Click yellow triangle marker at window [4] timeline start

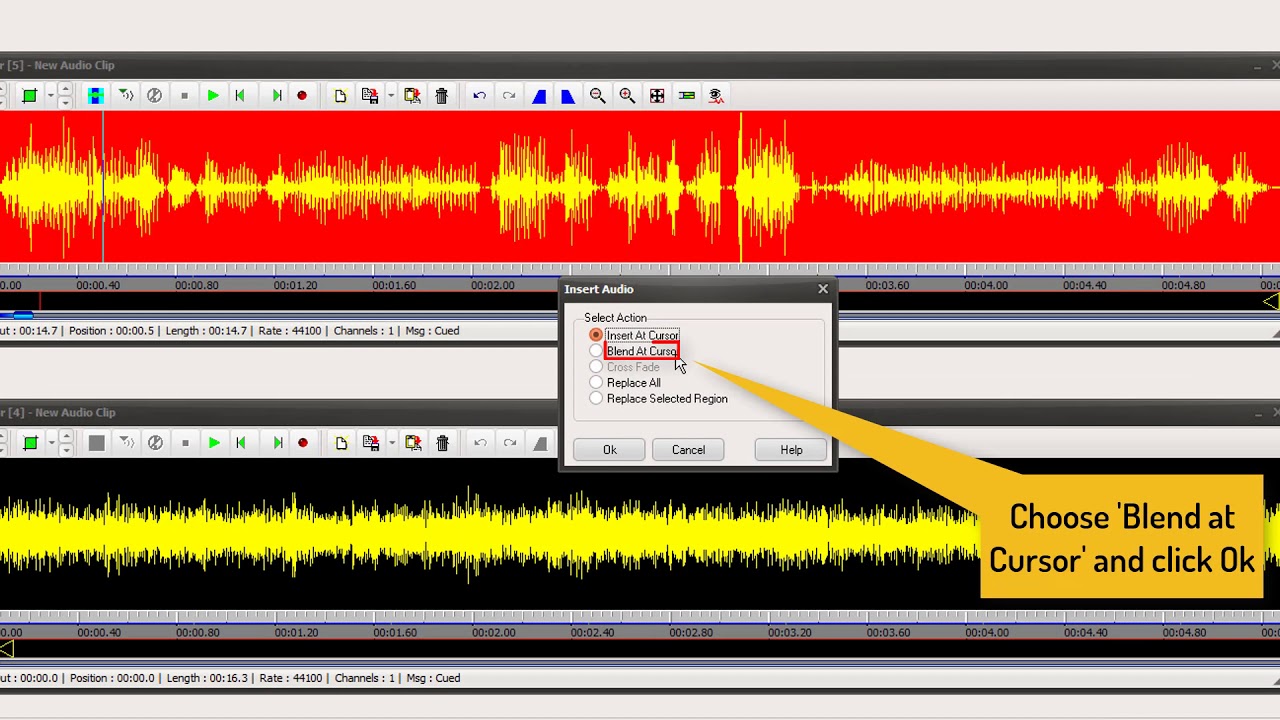(6, 649)
